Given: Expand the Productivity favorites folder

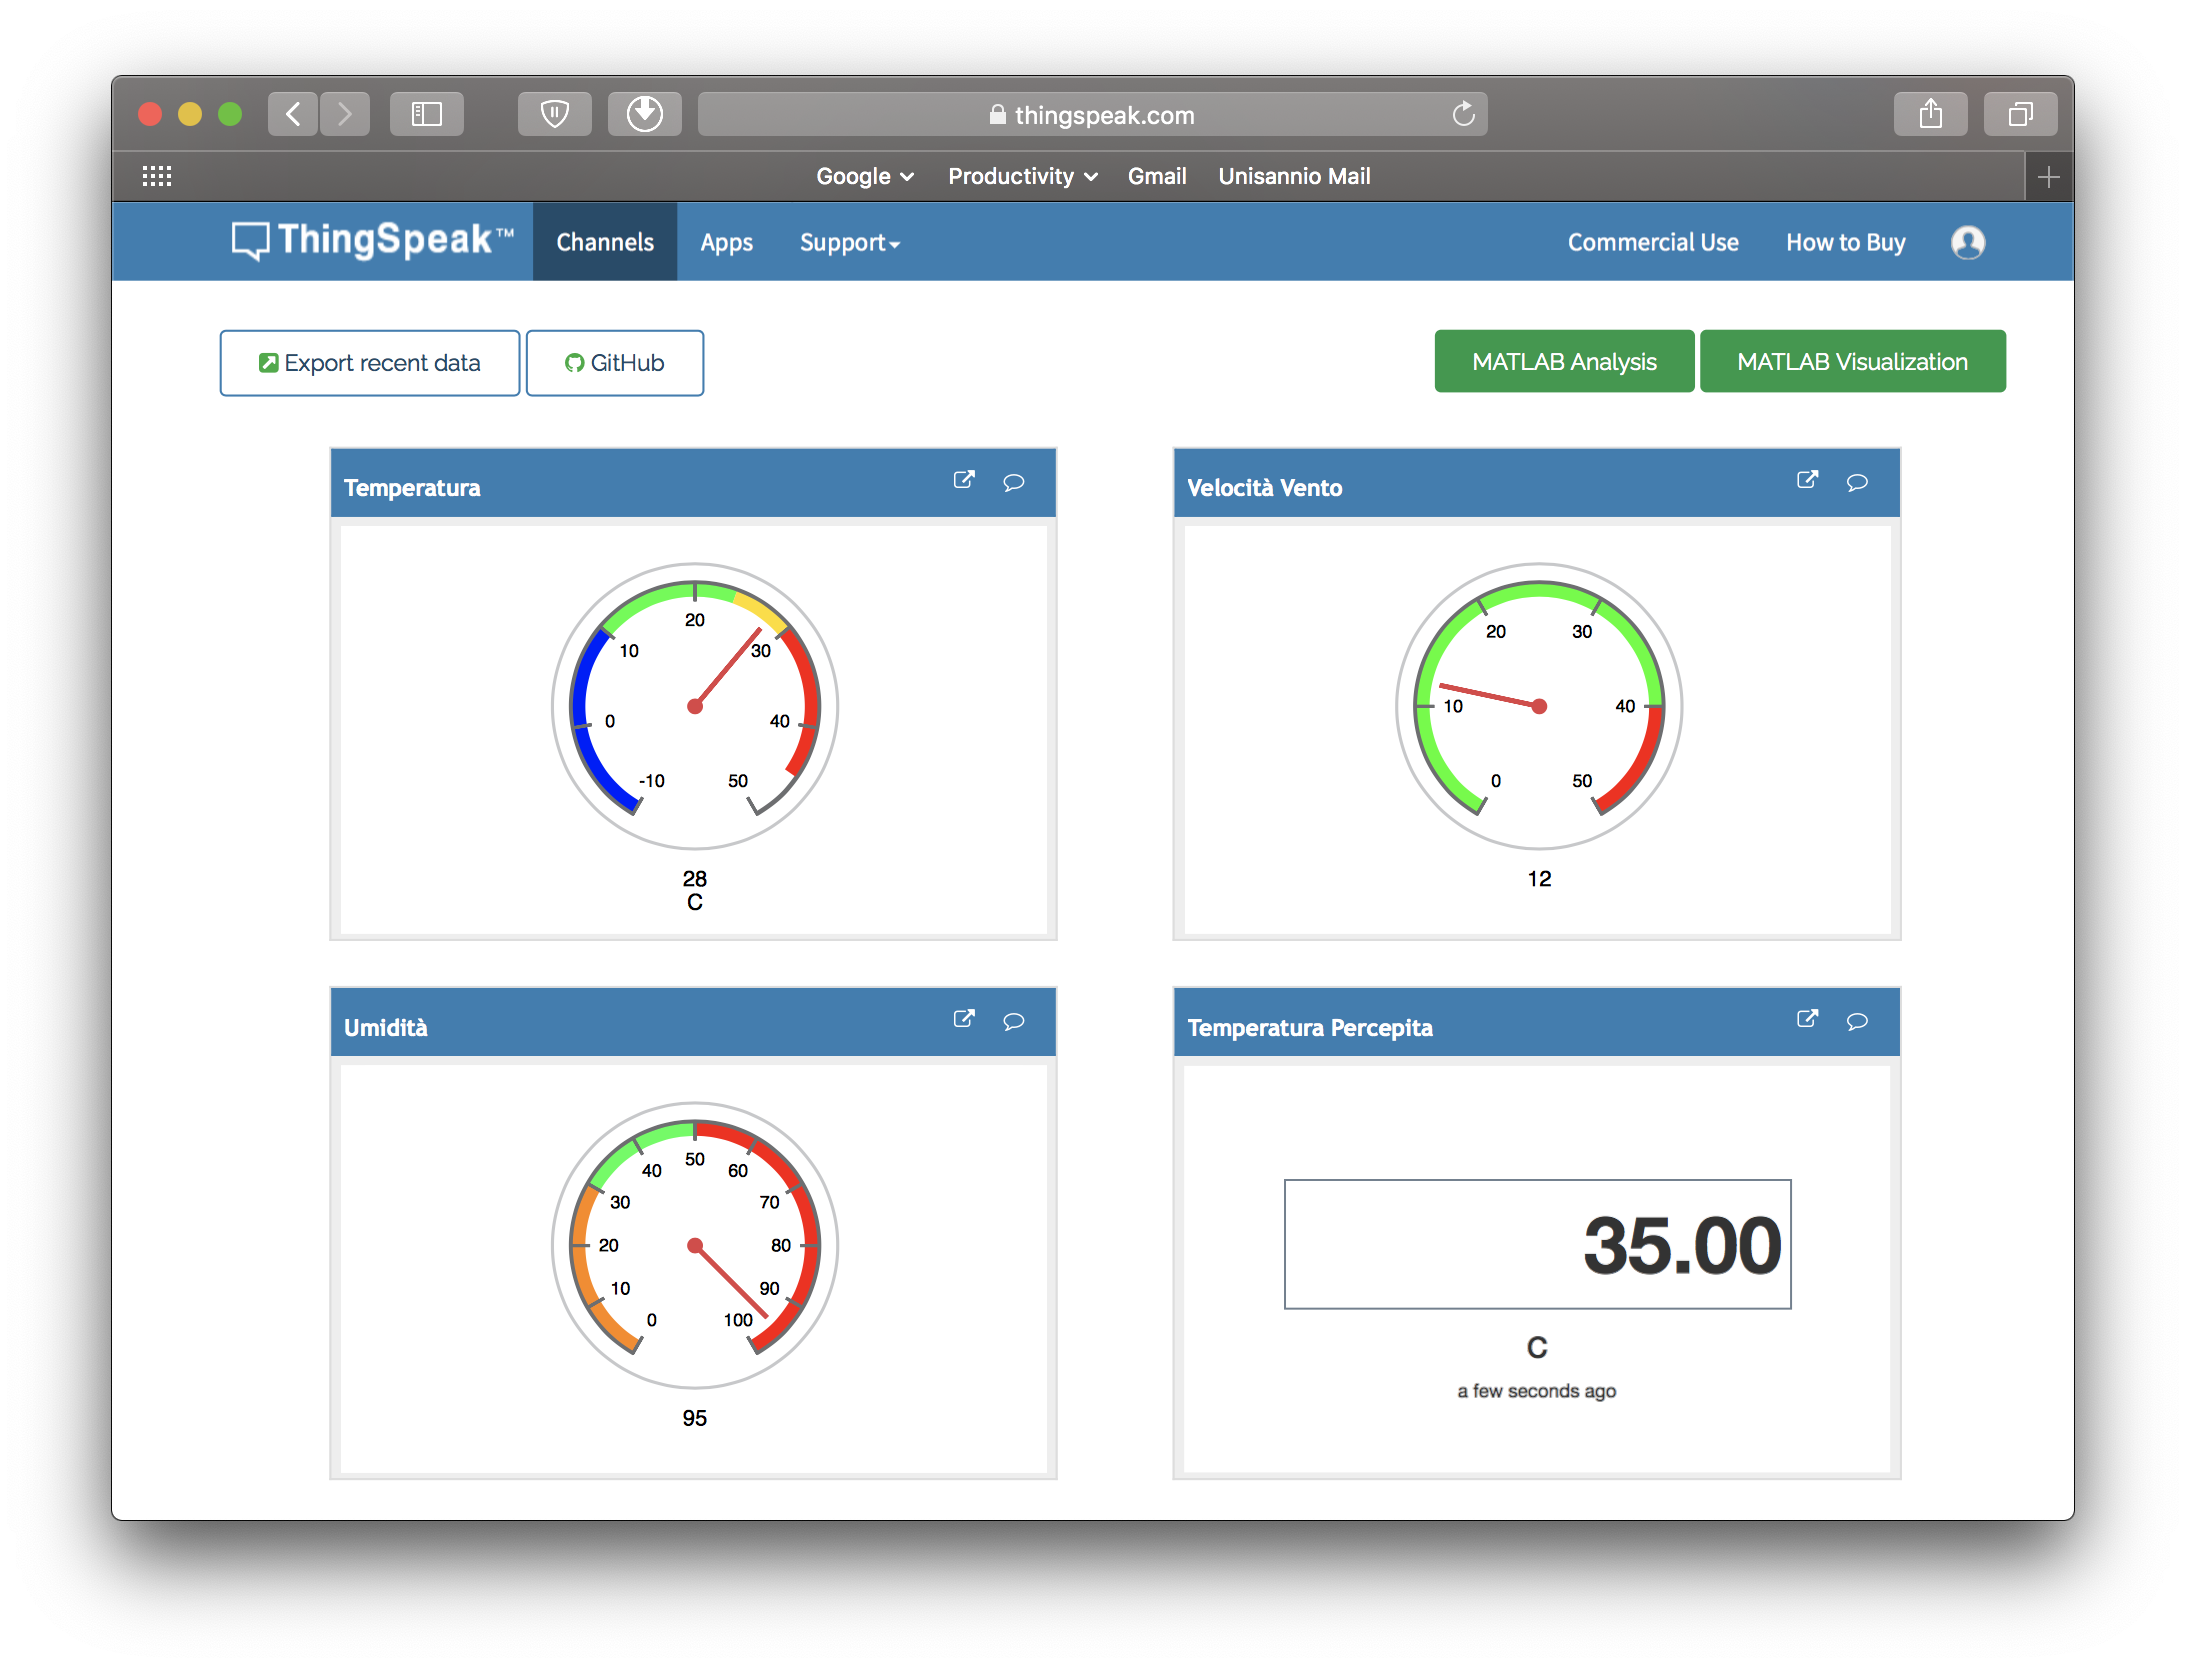Looking at the screenshot, I should [x=1022, y=177].
